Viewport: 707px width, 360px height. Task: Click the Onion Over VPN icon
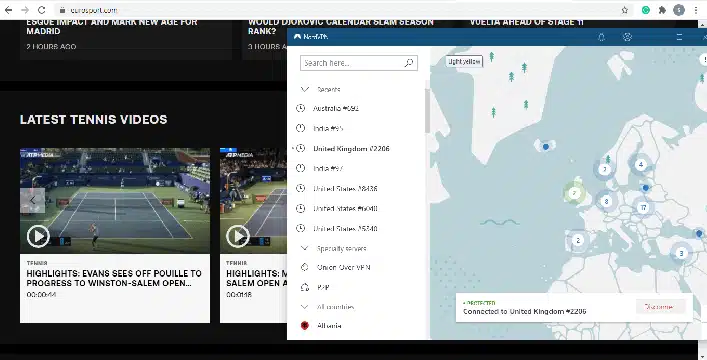tap(305, 268)
